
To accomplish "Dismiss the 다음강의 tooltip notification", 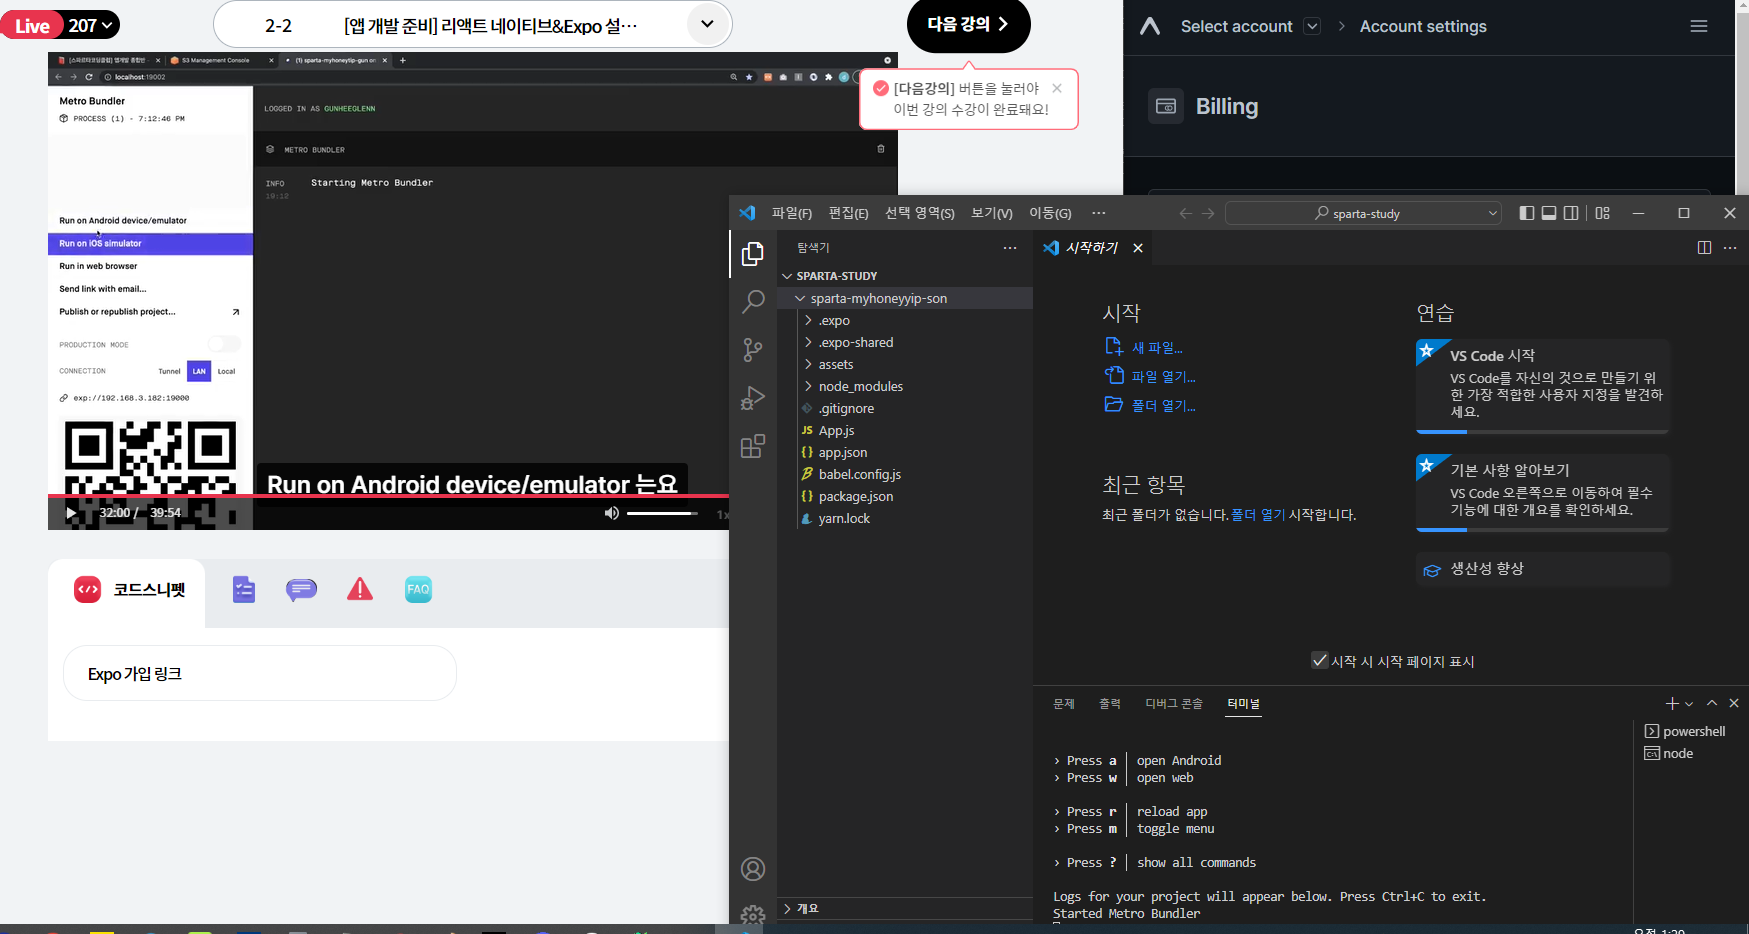I will [x=1057, y=88].
